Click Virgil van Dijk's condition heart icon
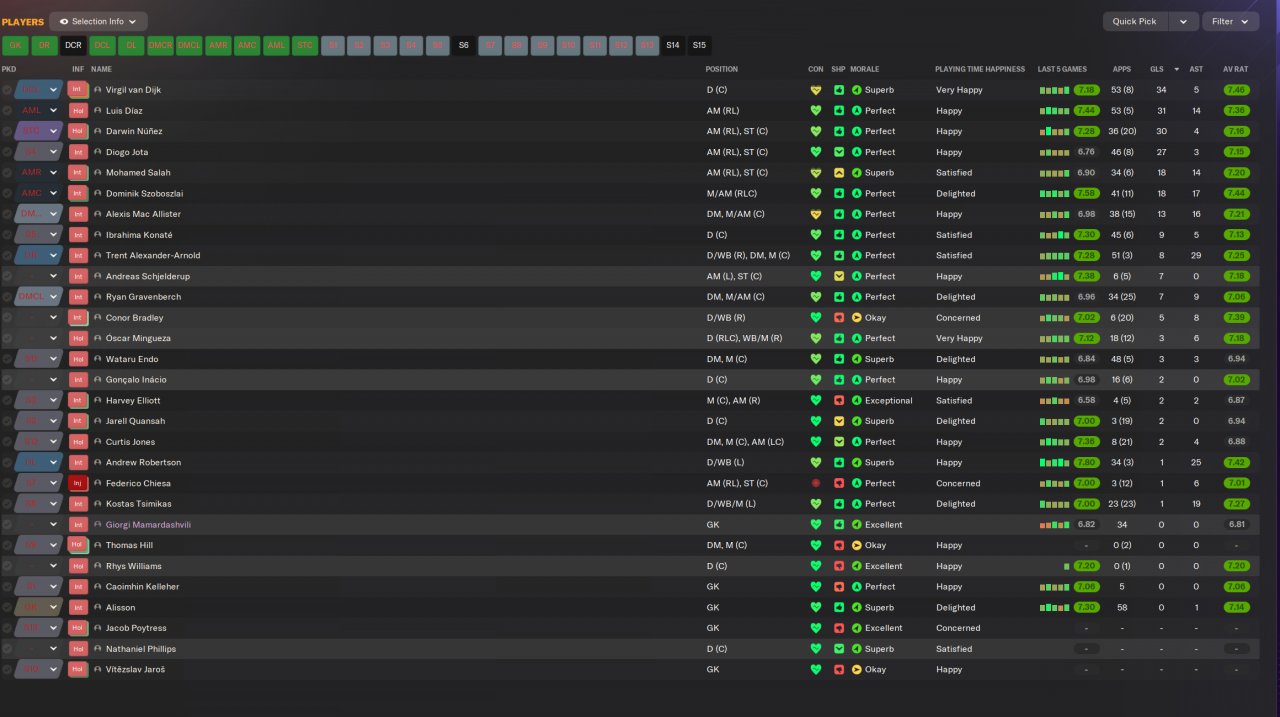Screen dimensions: 1280x717 [816, 90]
